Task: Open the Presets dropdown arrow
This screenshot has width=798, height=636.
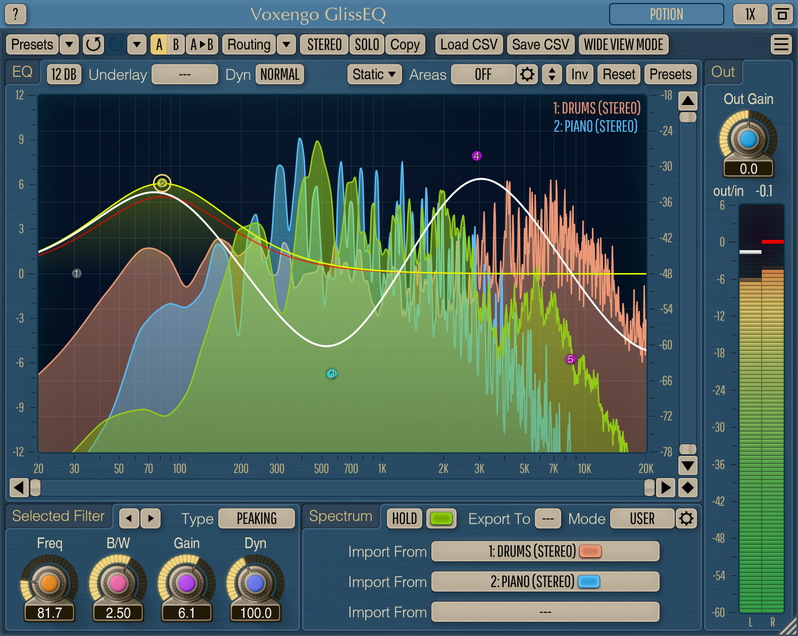Action: (69, 45)
